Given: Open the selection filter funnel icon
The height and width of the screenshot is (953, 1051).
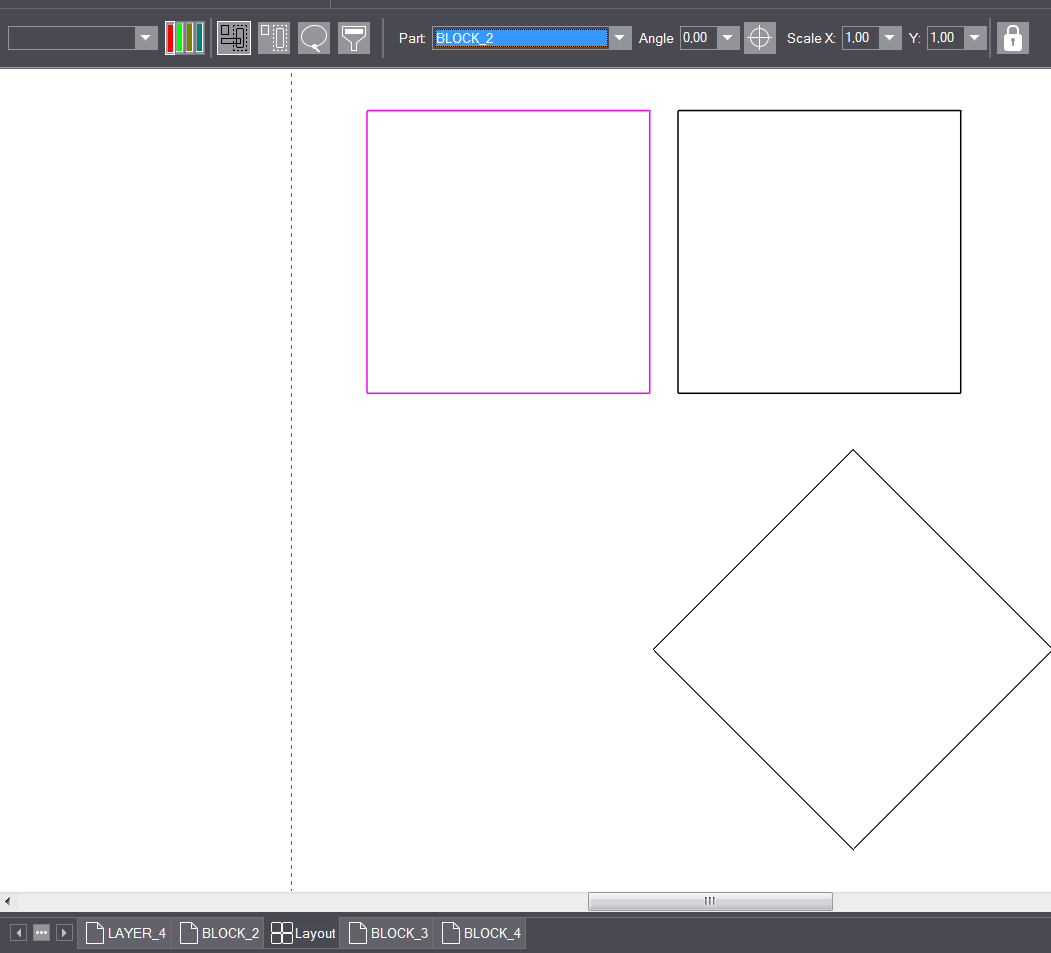Looking at the screenshot, I should tap(354, 38).
